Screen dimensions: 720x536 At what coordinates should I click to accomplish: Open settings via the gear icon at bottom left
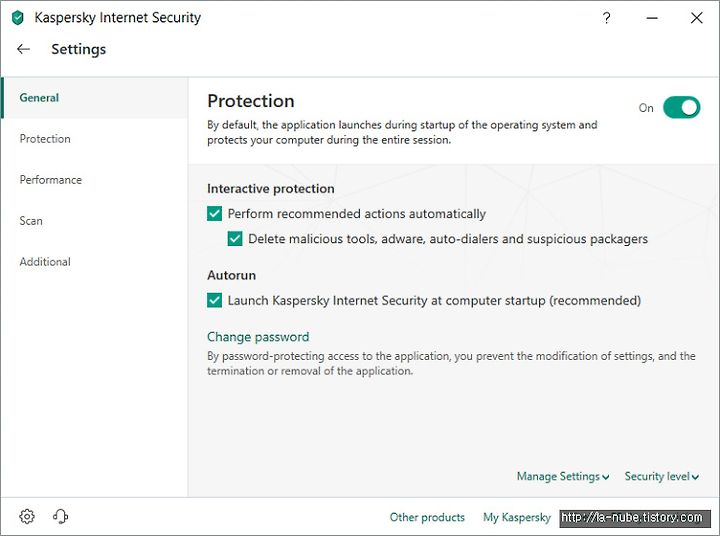click(x=27, y=516)
